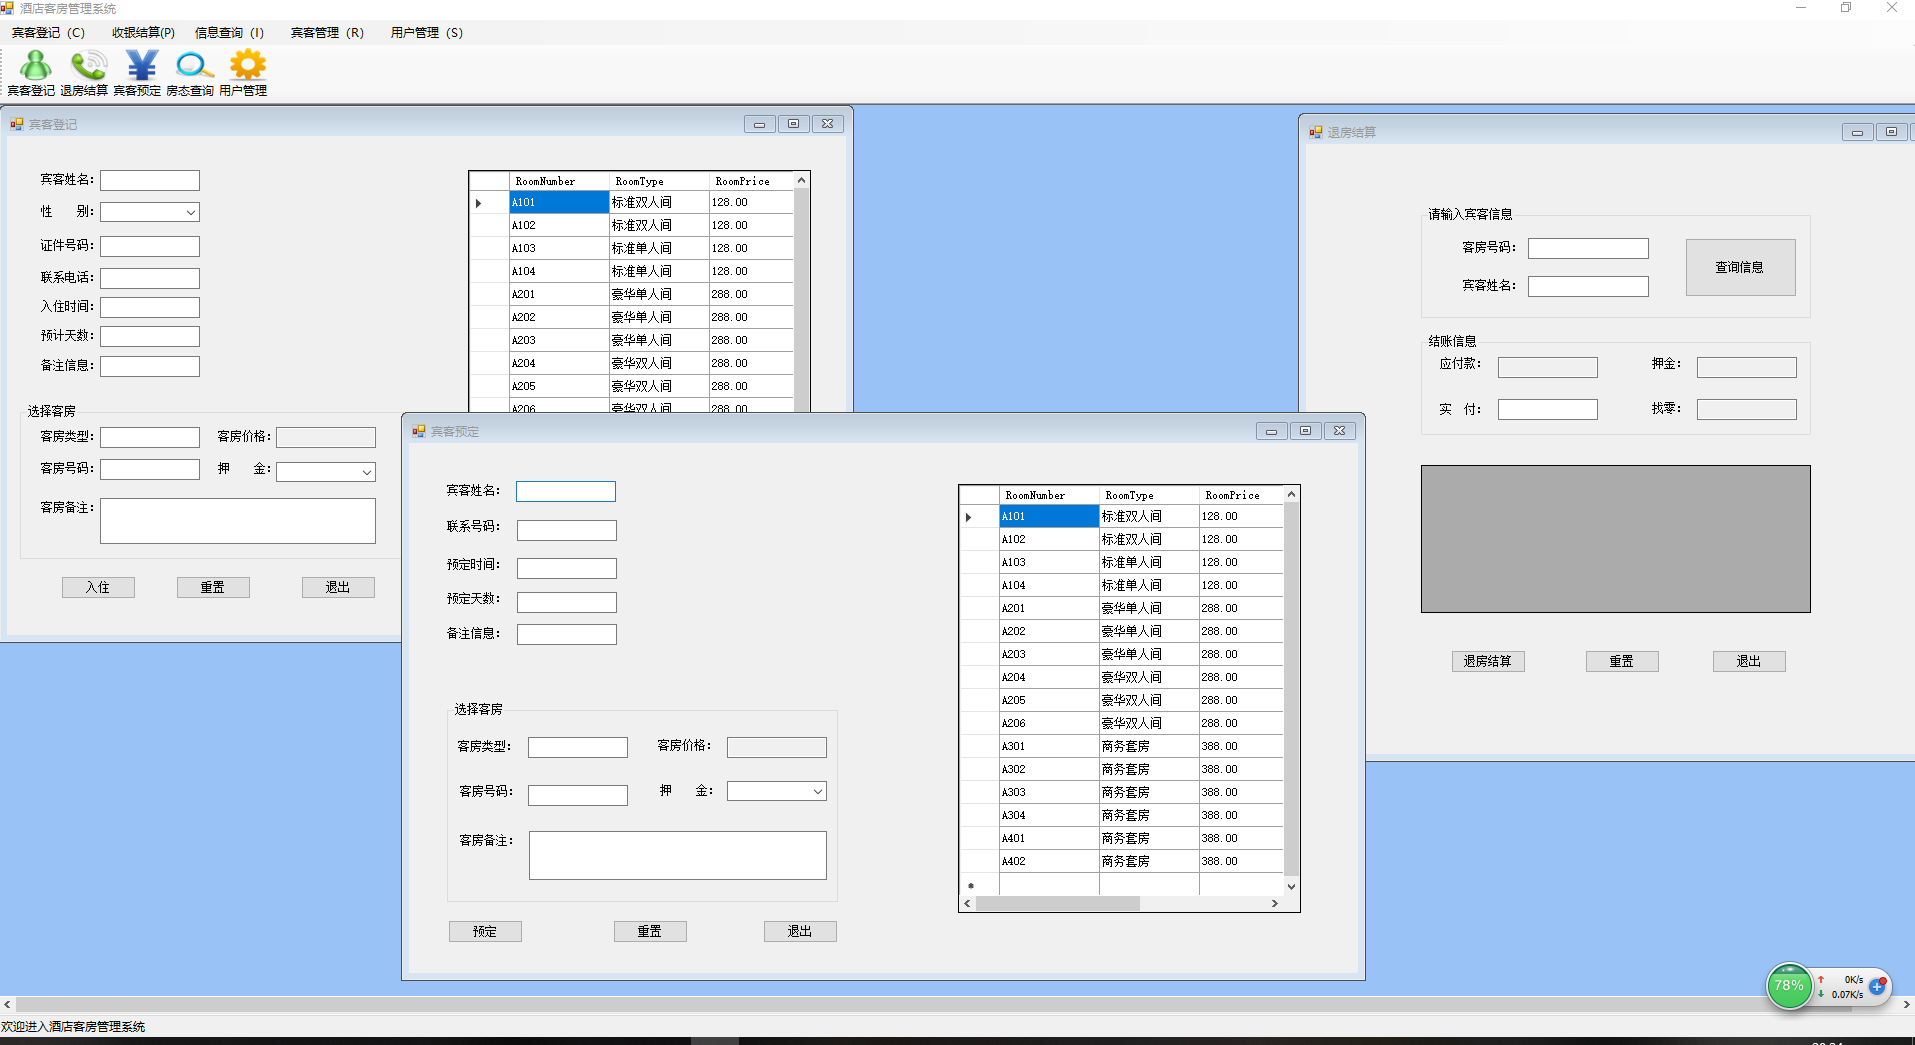Maximize the 宾客预定 window

pyautogui.click(x=1305, y=431)
